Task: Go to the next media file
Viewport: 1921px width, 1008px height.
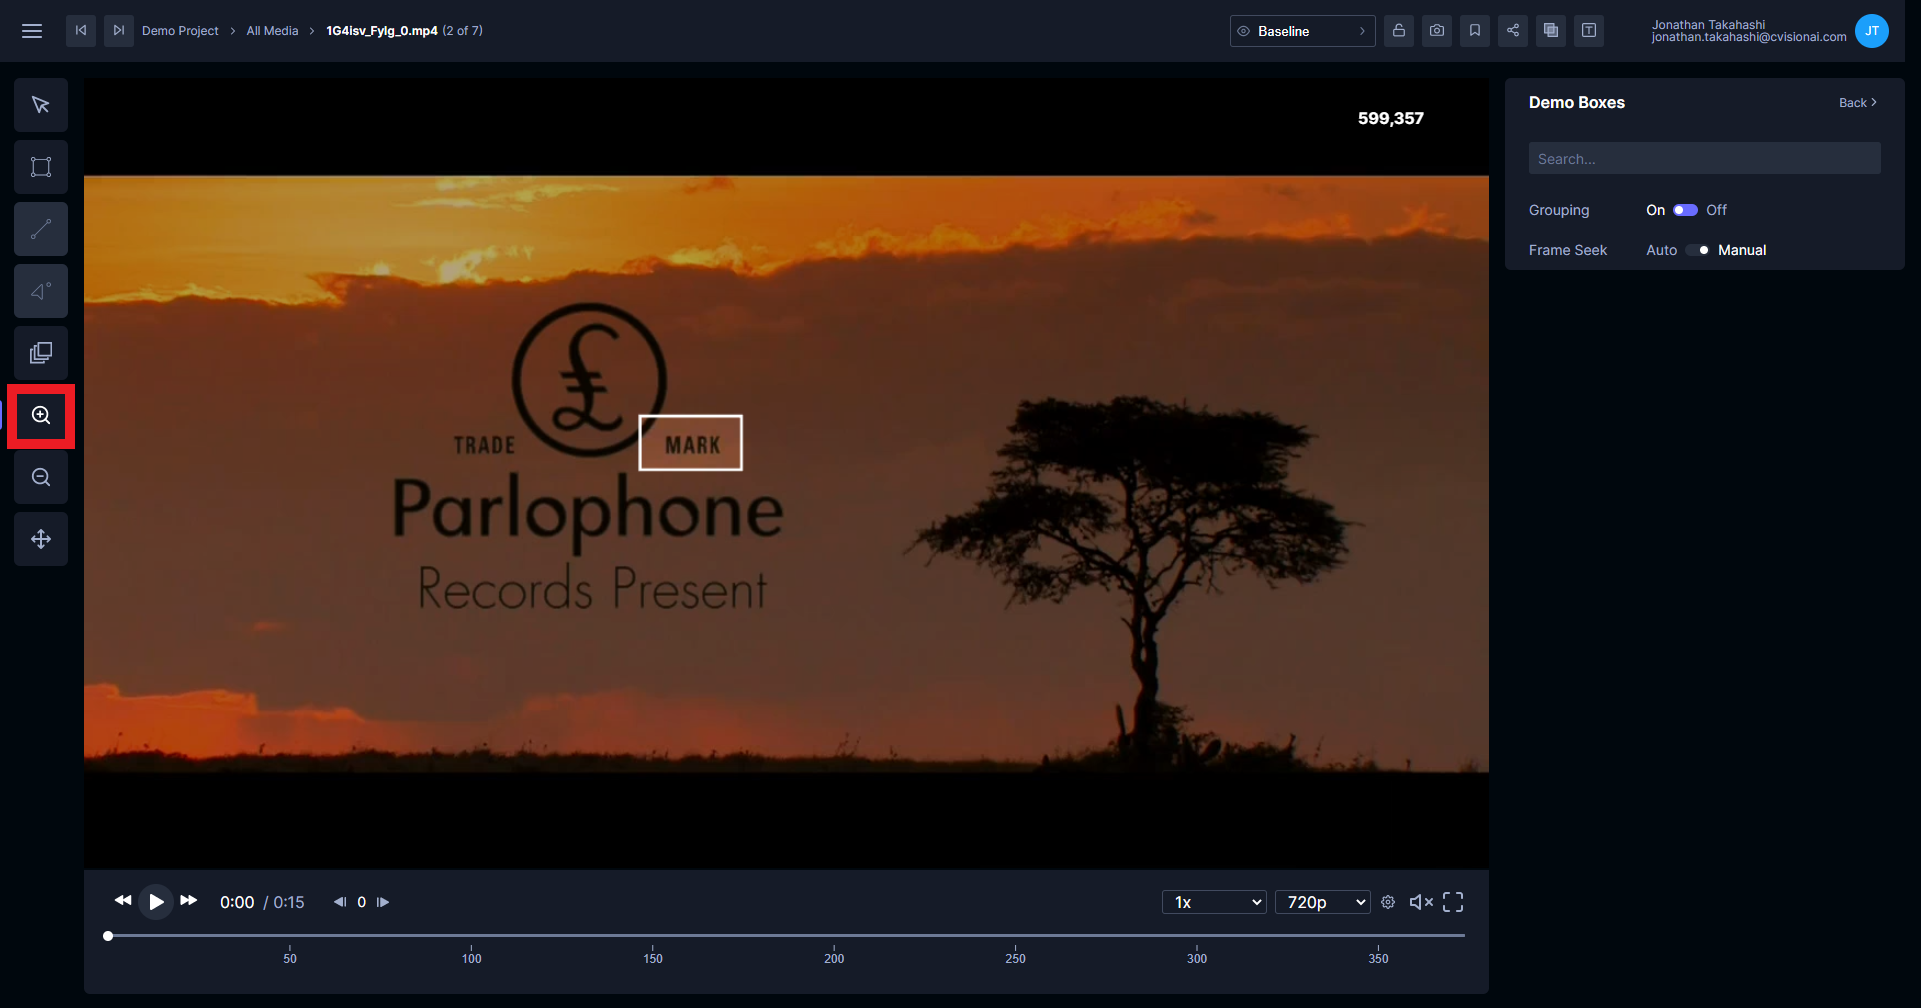Action: coord(119,31)
